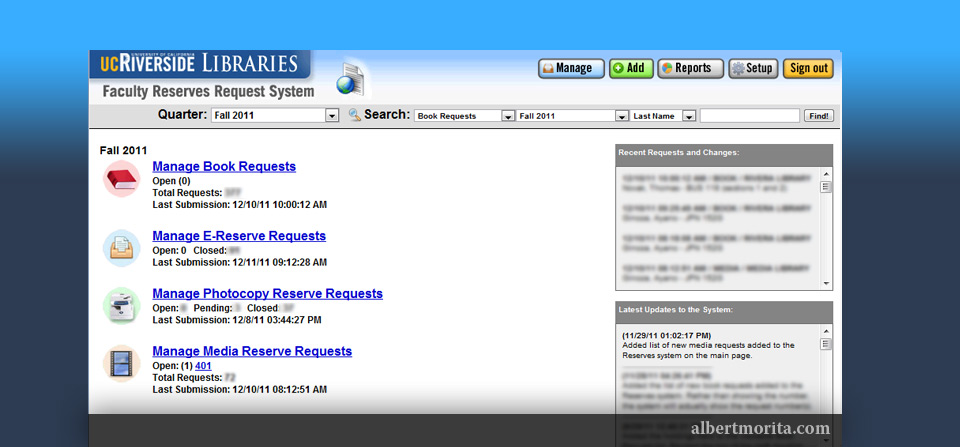Open the Manage menu button
The height and width of the screenshot is (447, 960).
[571, 68]
